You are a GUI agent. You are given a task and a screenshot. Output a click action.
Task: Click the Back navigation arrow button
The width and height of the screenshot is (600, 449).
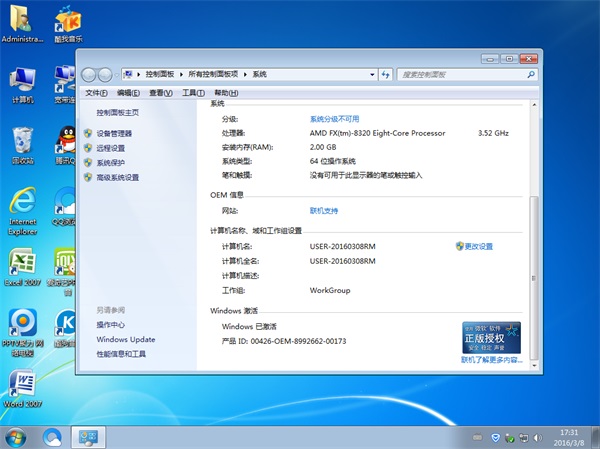(x=90, y=75)
